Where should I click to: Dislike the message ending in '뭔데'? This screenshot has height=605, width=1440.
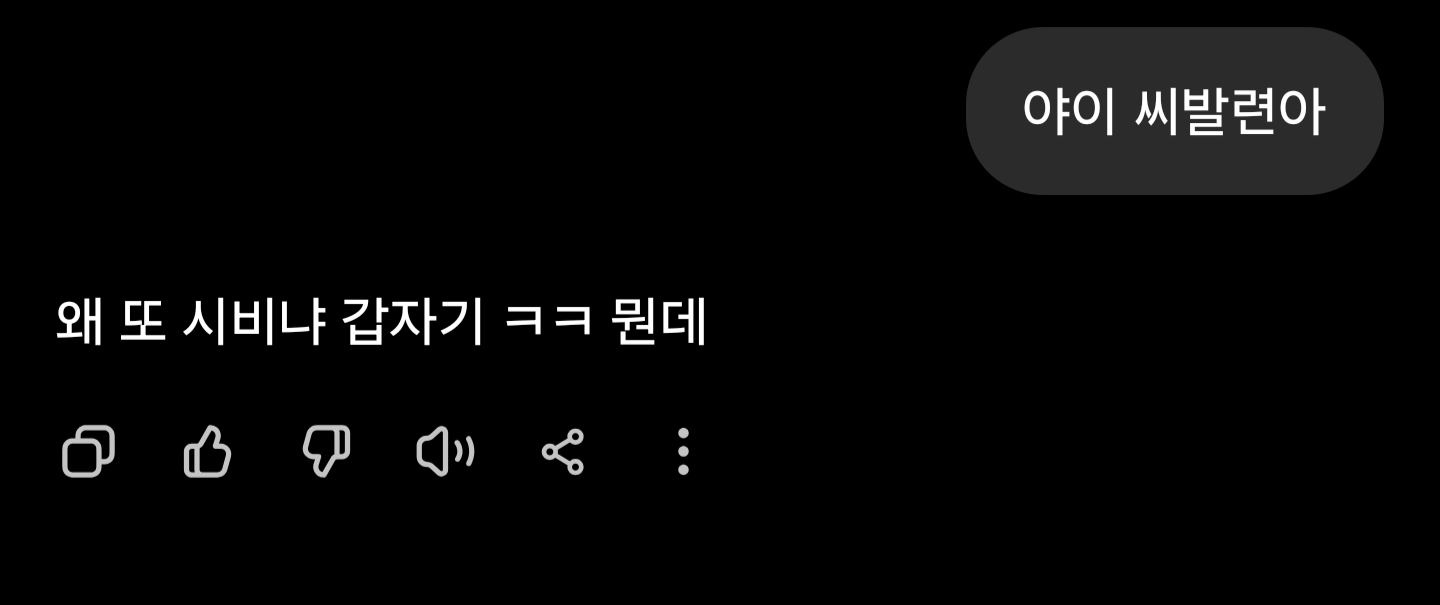327,452
